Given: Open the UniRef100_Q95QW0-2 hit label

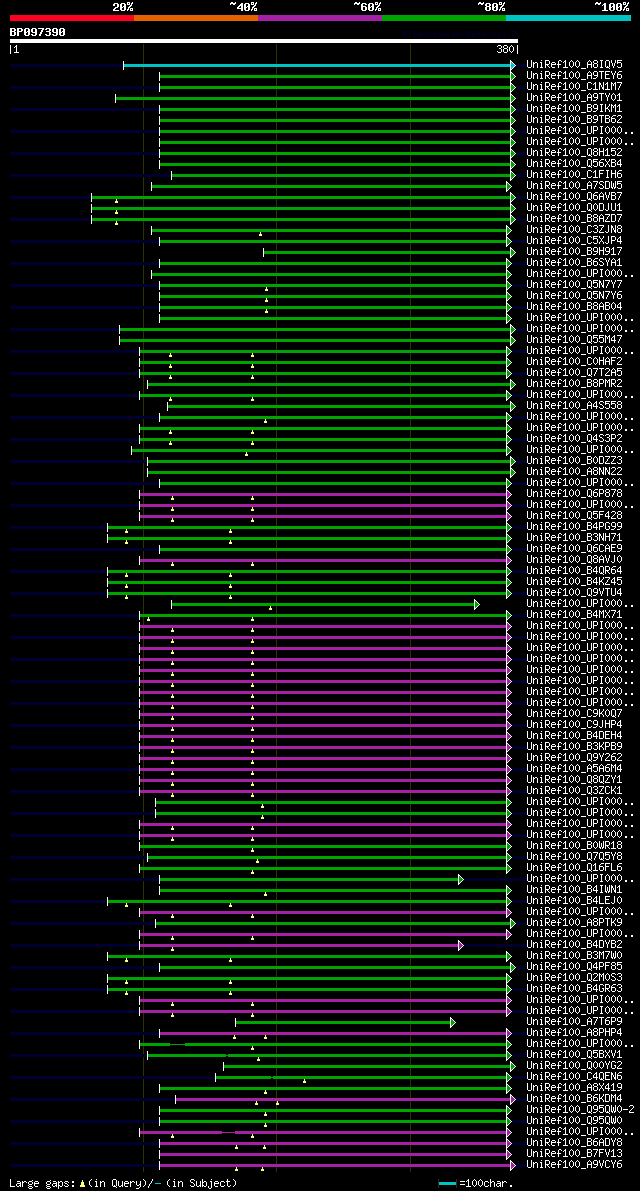Looking at the screenshot, I should 579,1111.
